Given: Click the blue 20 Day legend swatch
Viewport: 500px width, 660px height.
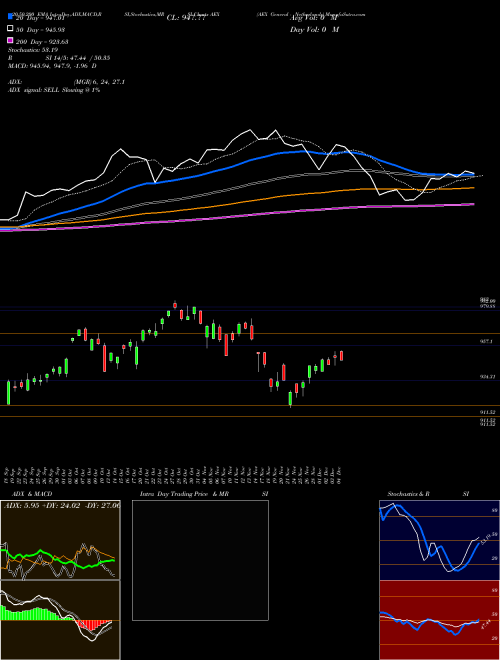Looking at the screenshot, I should coord(10,16).
